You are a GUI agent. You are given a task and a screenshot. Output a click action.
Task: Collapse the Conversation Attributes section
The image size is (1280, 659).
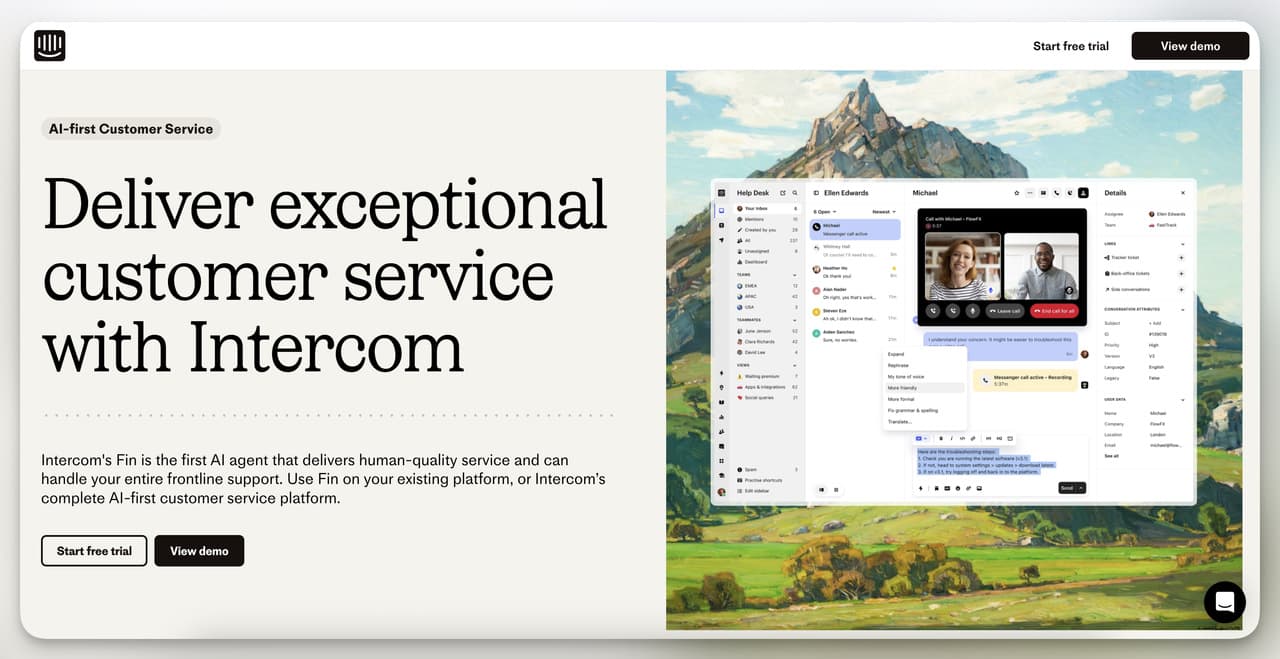click(x=1182, y=310)
